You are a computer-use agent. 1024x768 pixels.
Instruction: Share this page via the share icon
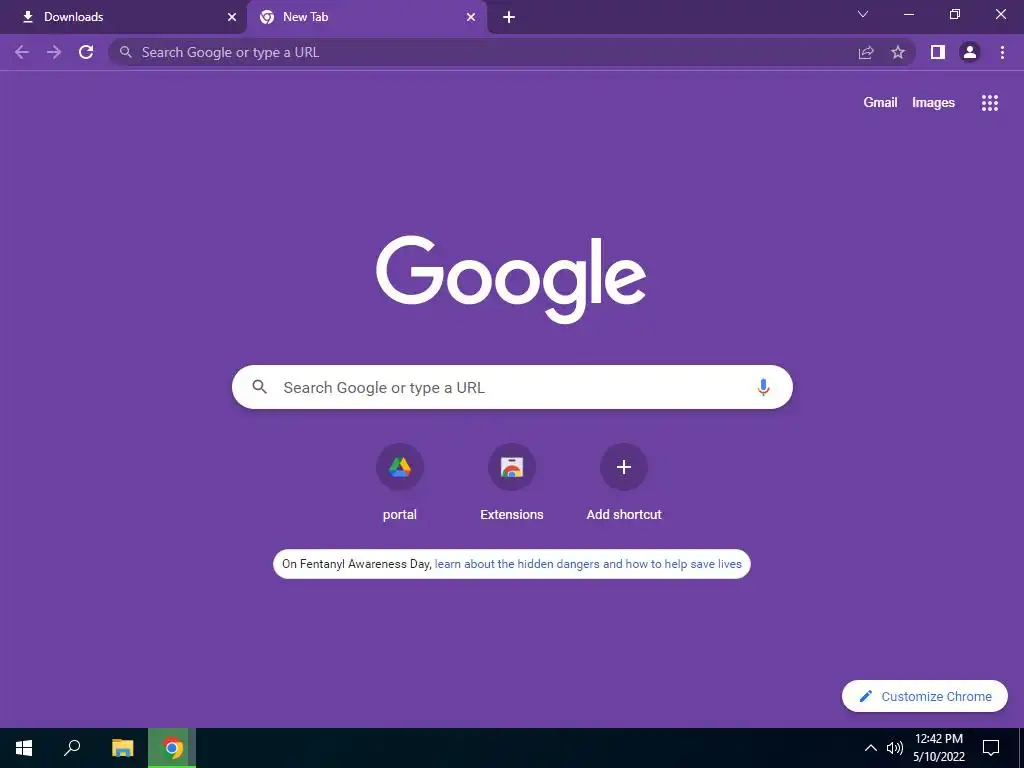[x=866, y=52]
